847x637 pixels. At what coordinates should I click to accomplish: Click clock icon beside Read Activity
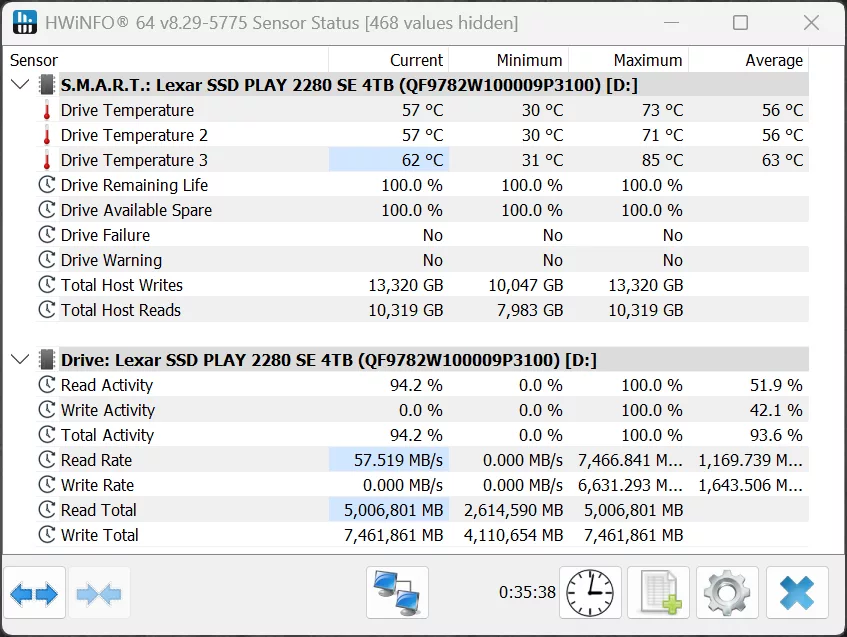click(47, 385)
